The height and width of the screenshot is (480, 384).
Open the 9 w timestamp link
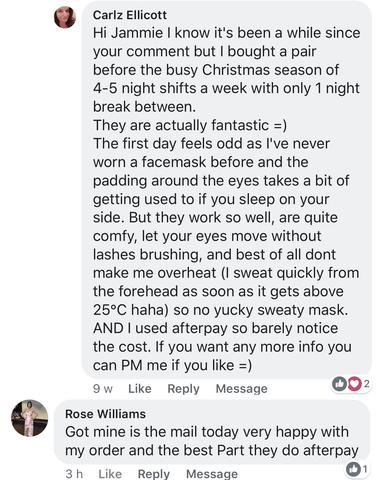(x=103, y=389)
